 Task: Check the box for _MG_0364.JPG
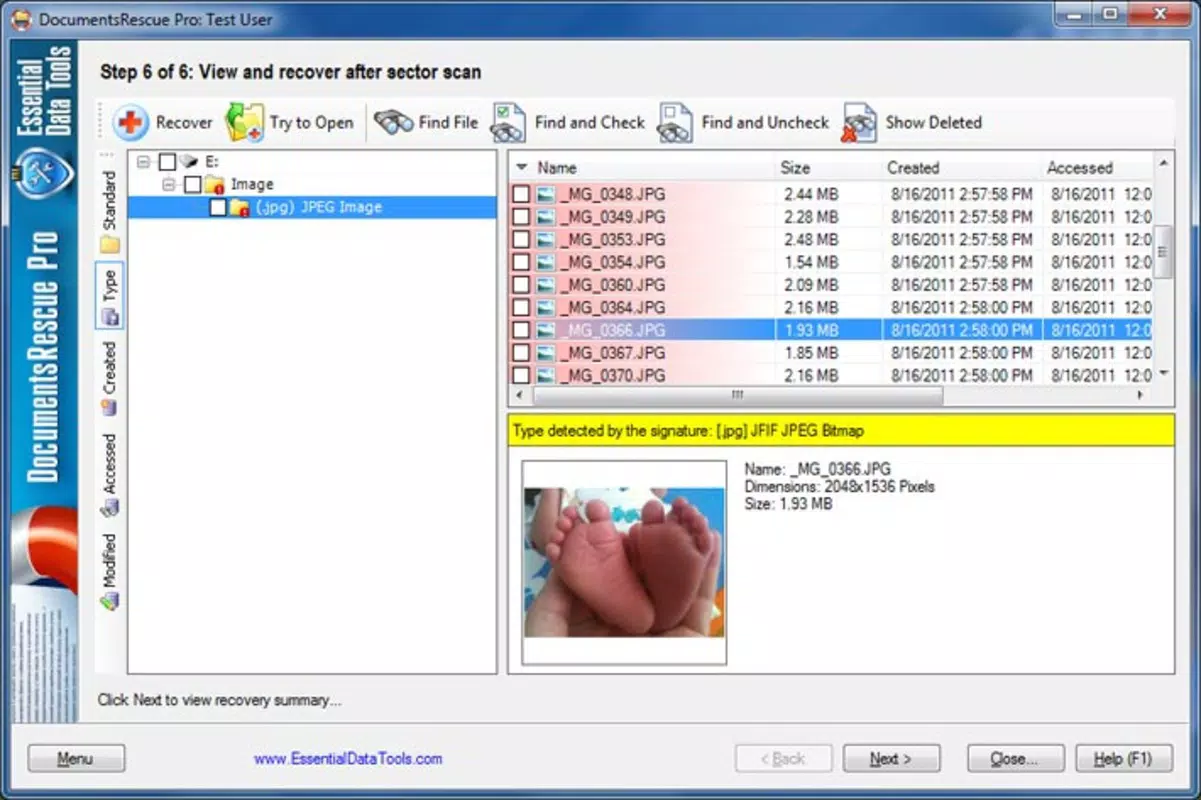tap(521, 308)
